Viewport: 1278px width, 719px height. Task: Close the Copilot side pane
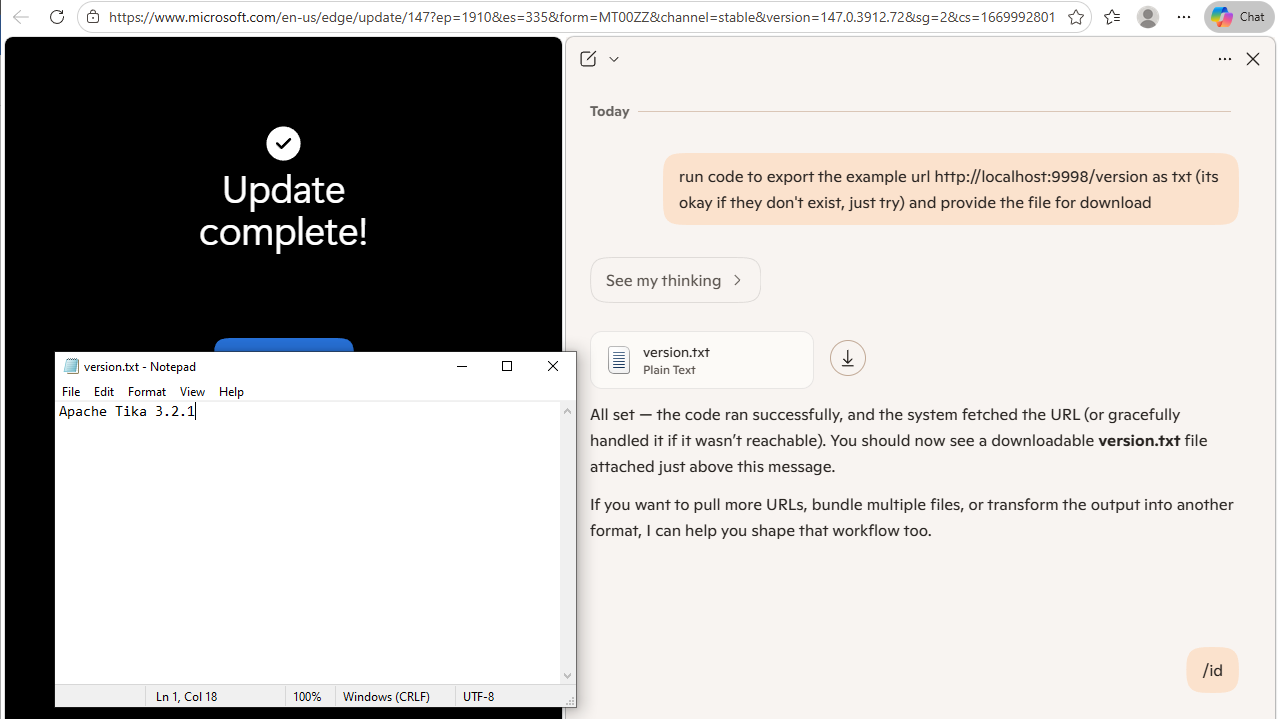[1253, 59]
